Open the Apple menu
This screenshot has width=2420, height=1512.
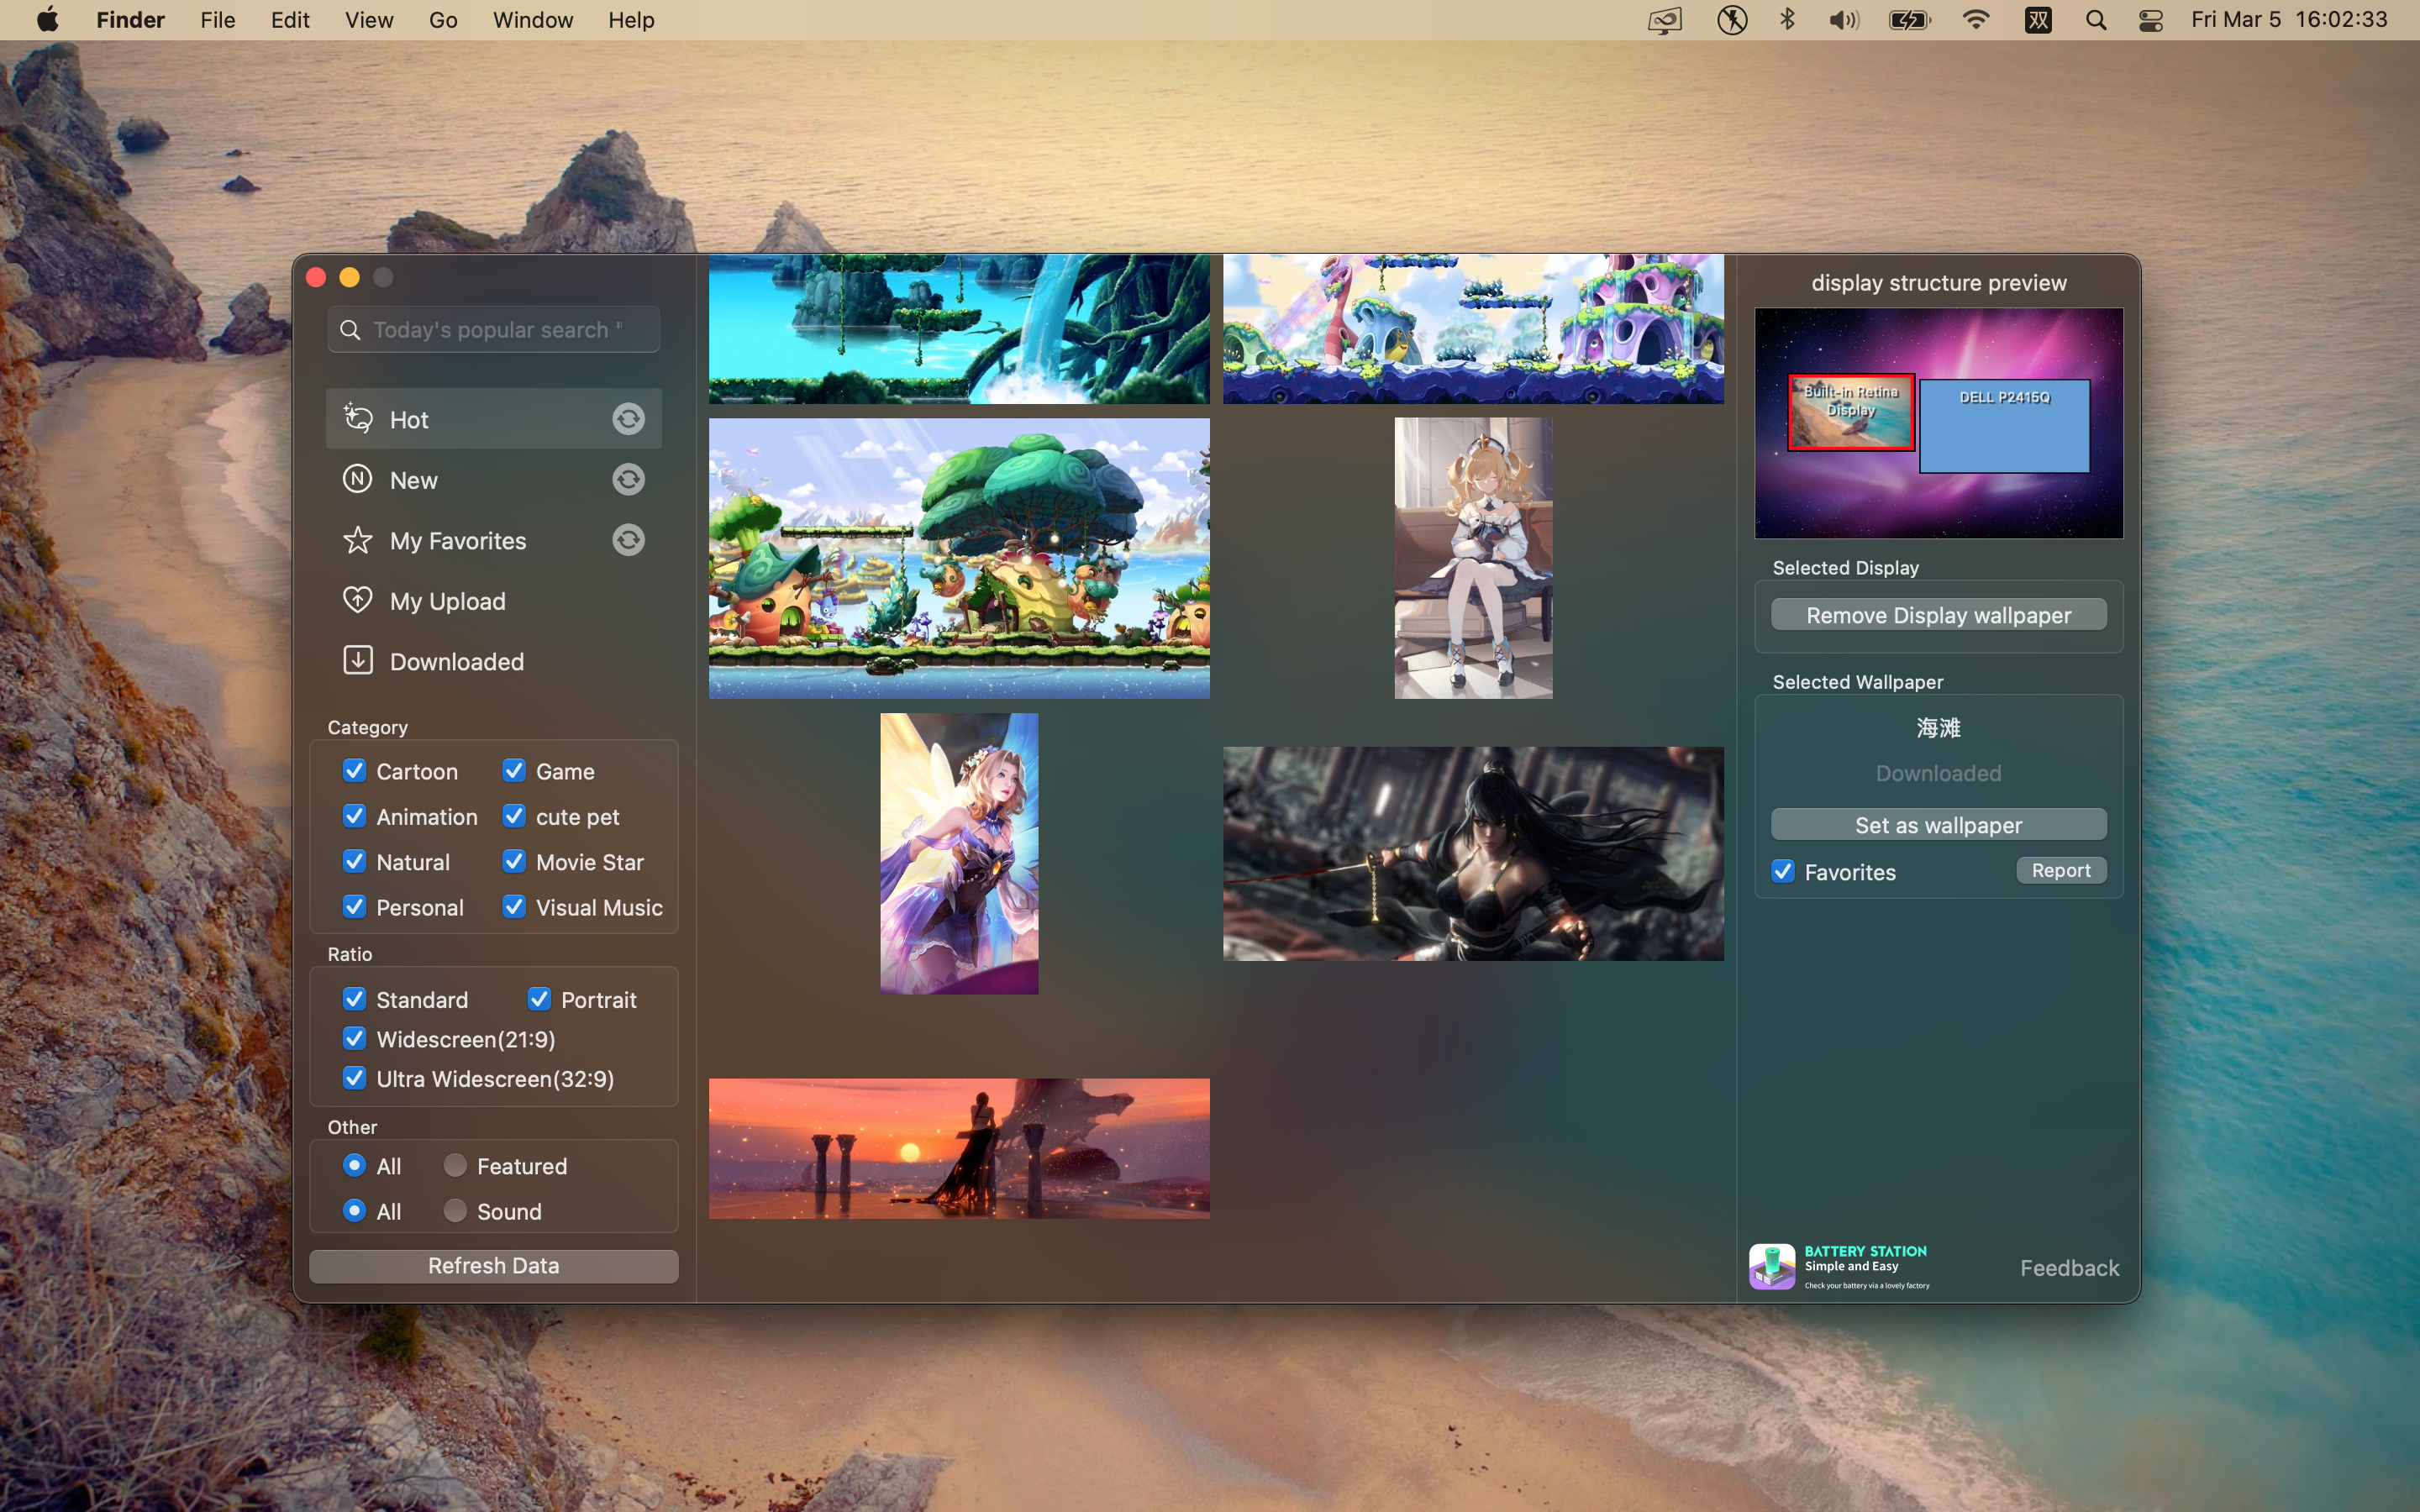(x=47, y=20)
